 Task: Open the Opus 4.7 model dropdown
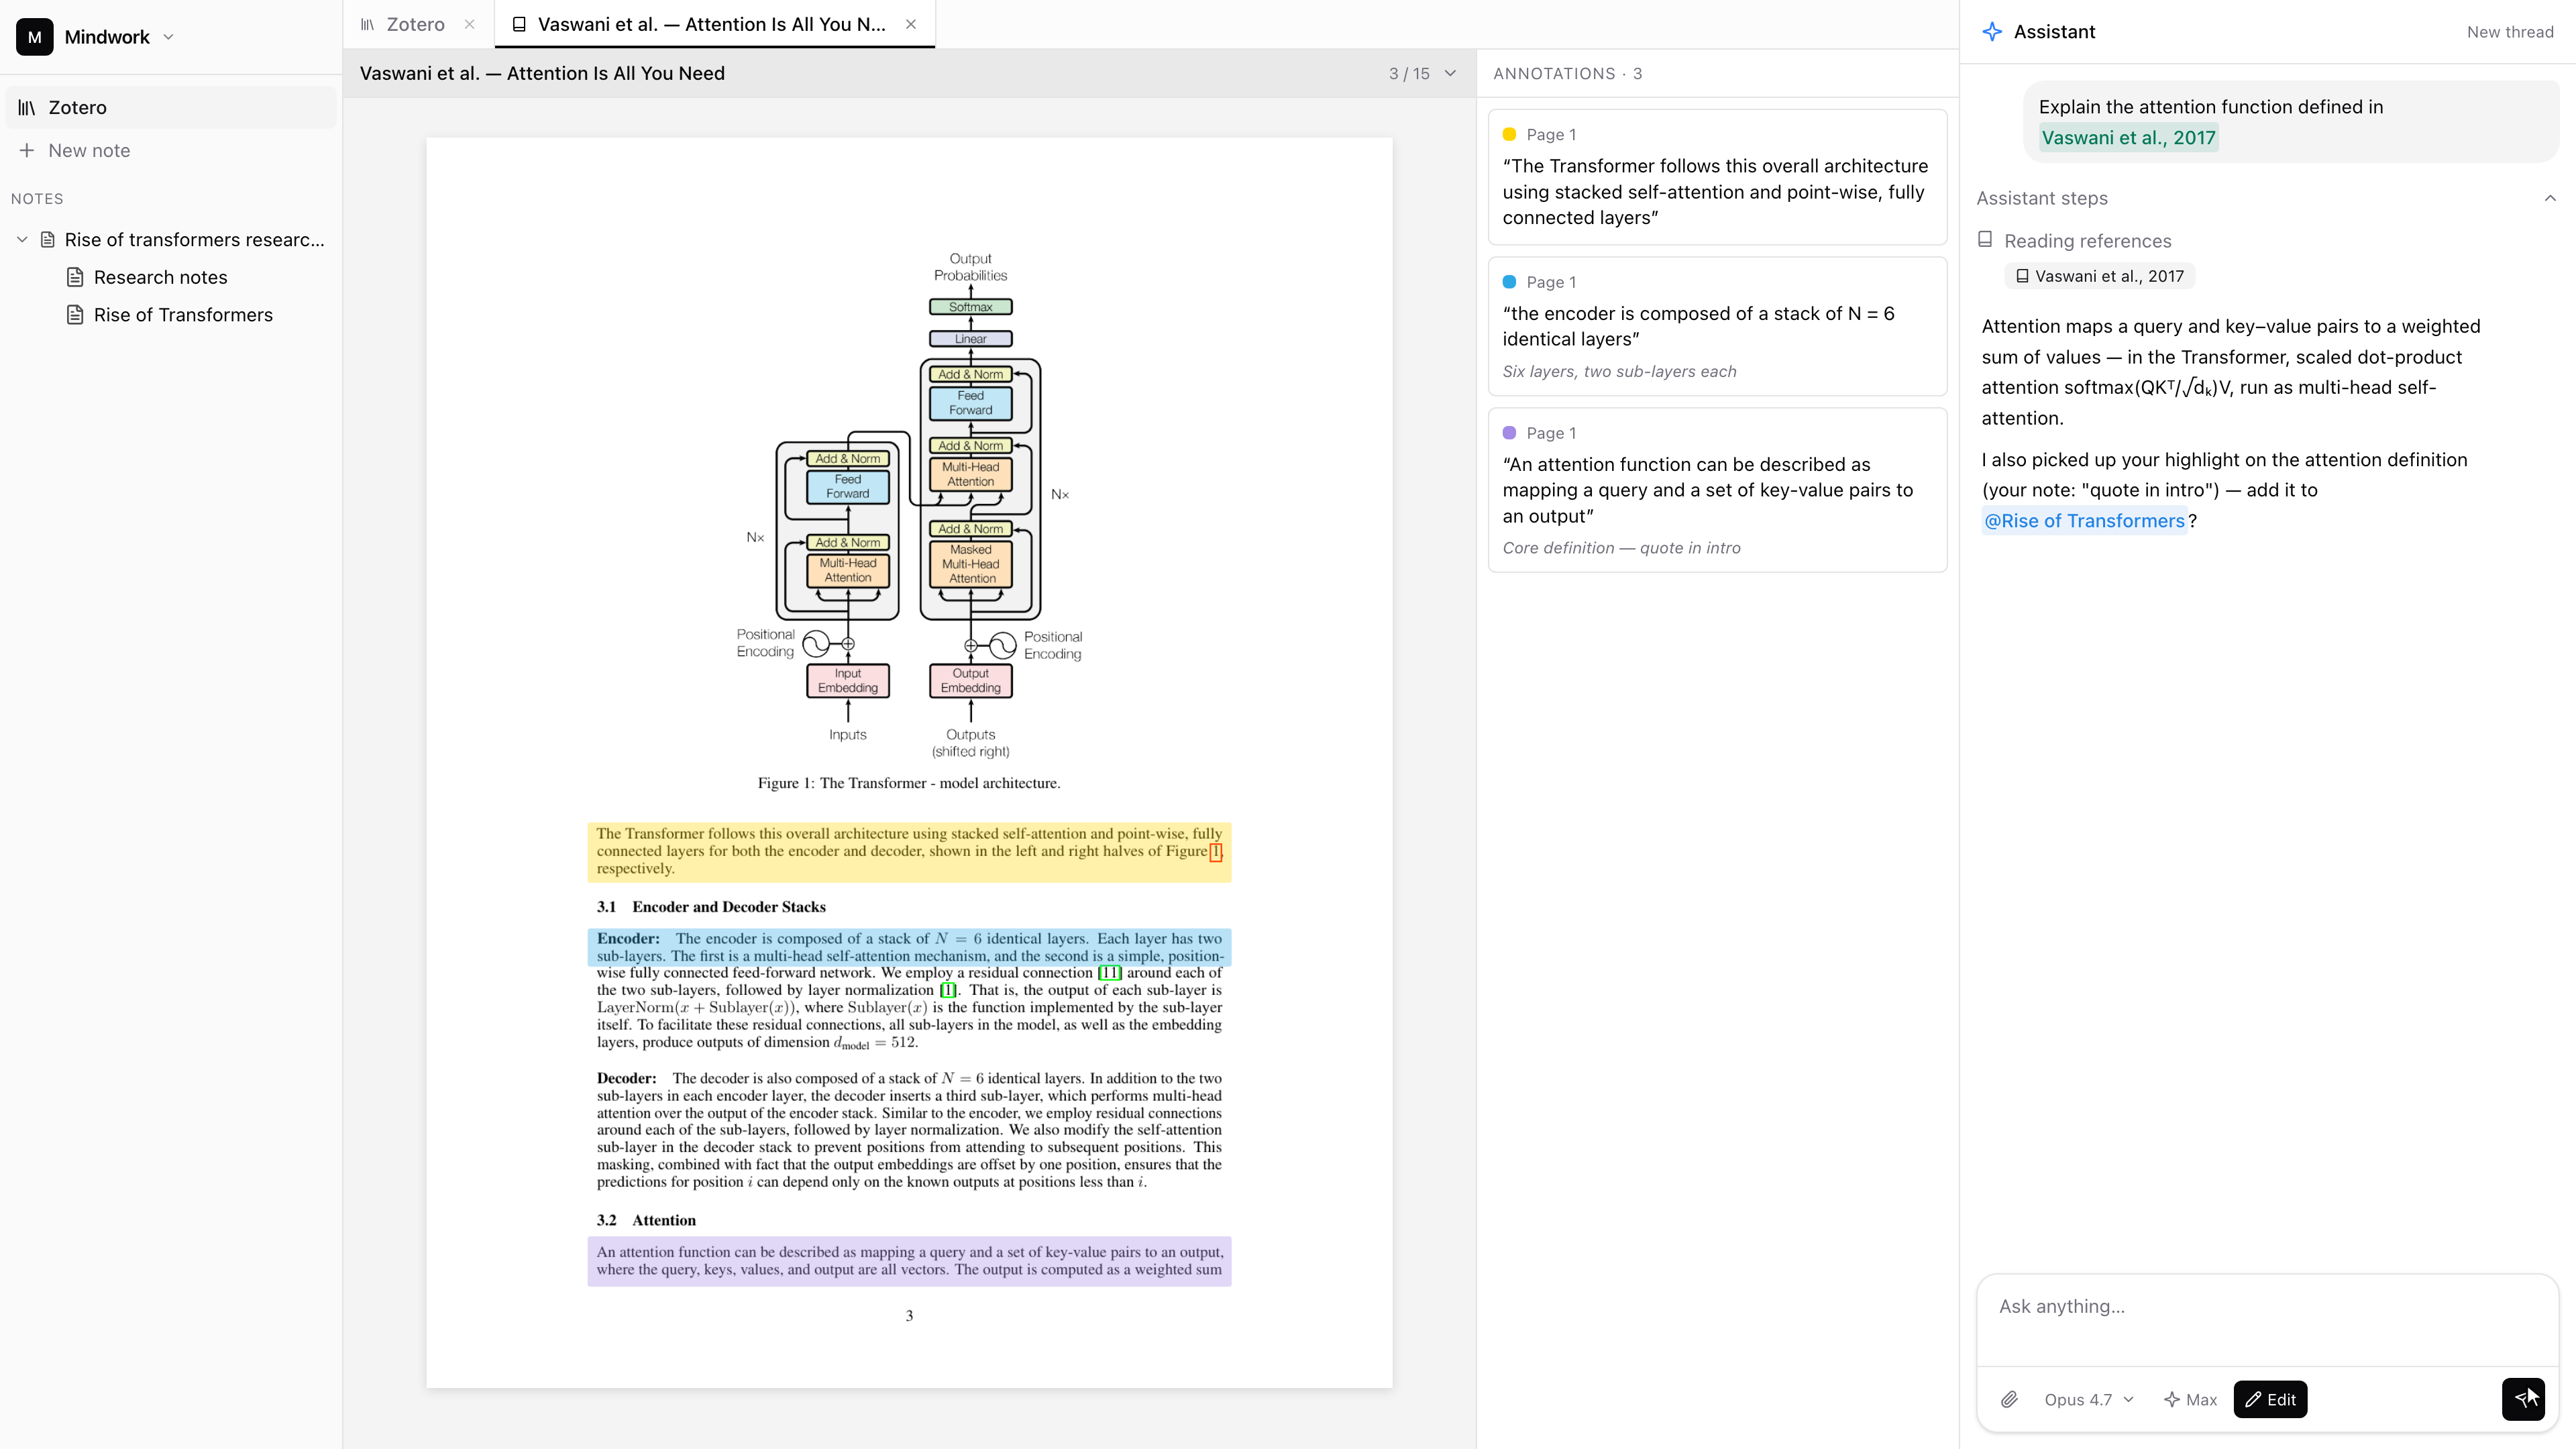coord(2089,1399)
